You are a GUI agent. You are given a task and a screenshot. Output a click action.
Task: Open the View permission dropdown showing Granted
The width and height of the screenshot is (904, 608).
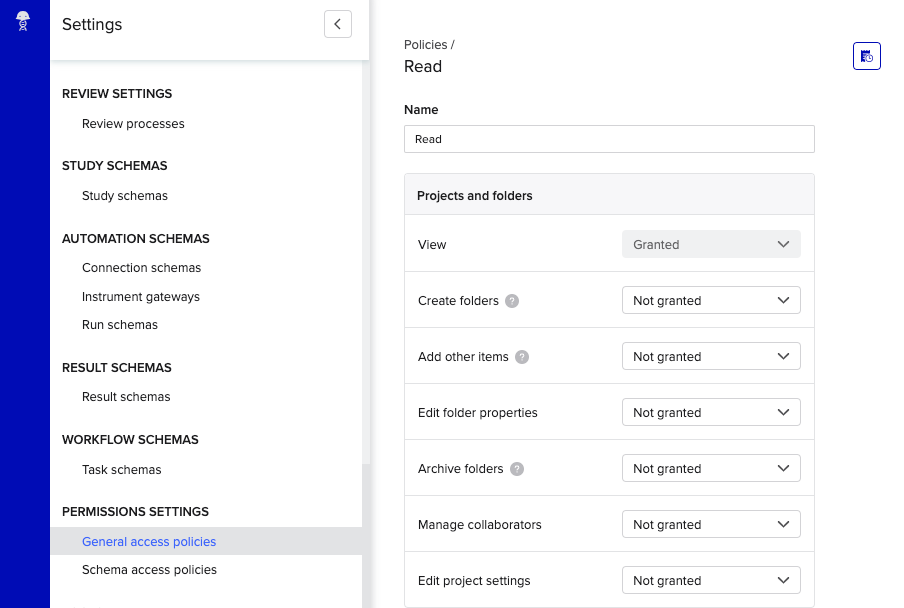click(711, 243)
